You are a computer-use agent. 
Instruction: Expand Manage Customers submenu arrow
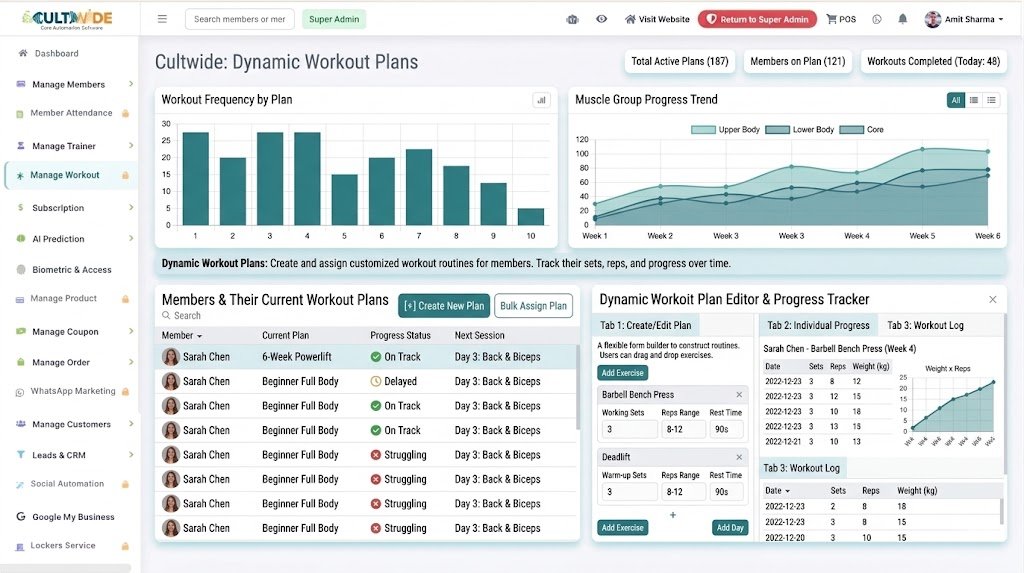pos(131,424)
